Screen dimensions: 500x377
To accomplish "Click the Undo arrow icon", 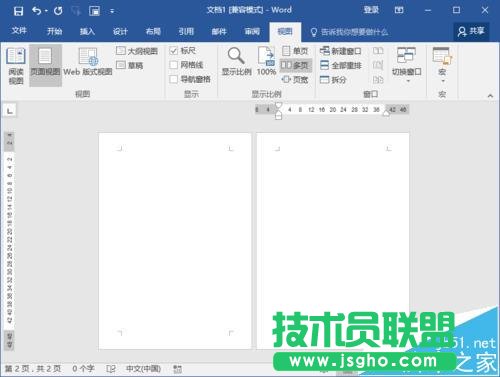I will click(x=37, y=11).
